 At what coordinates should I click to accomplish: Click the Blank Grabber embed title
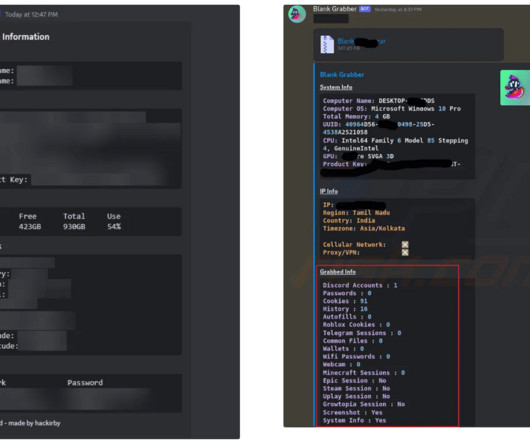coord(342,75)
